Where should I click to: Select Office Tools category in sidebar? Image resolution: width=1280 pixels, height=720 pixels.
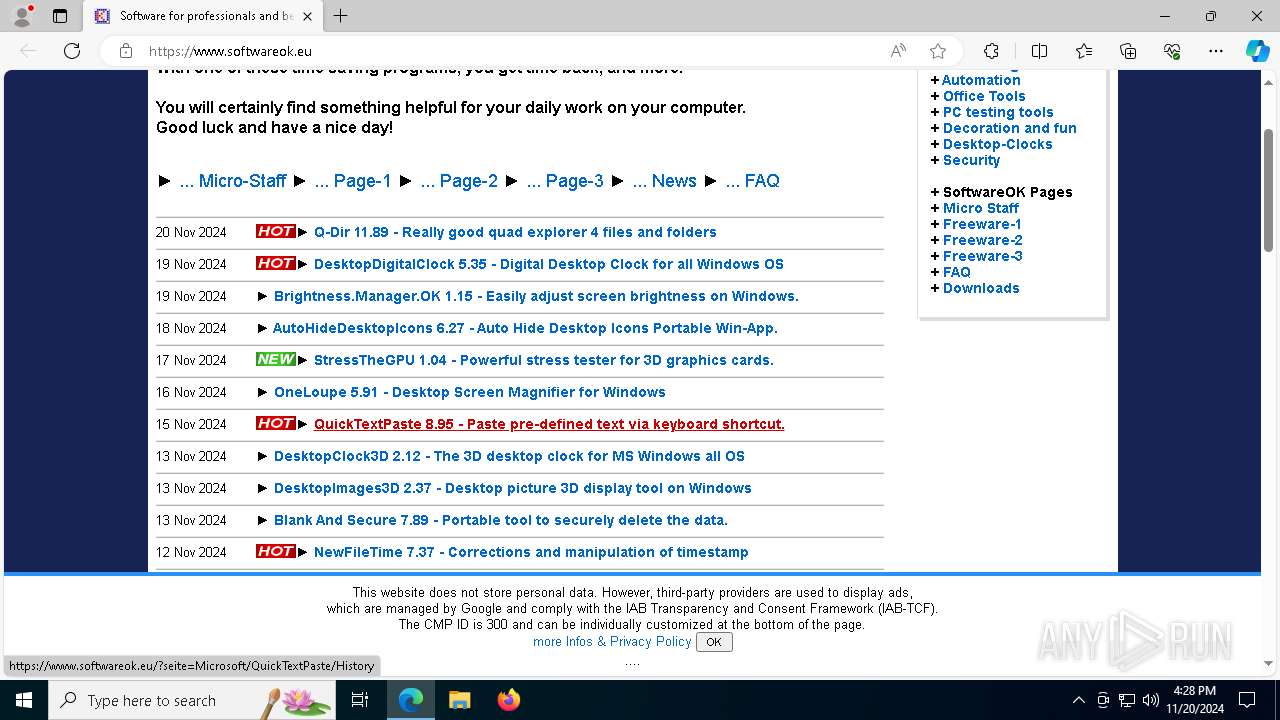coord(984,96)
